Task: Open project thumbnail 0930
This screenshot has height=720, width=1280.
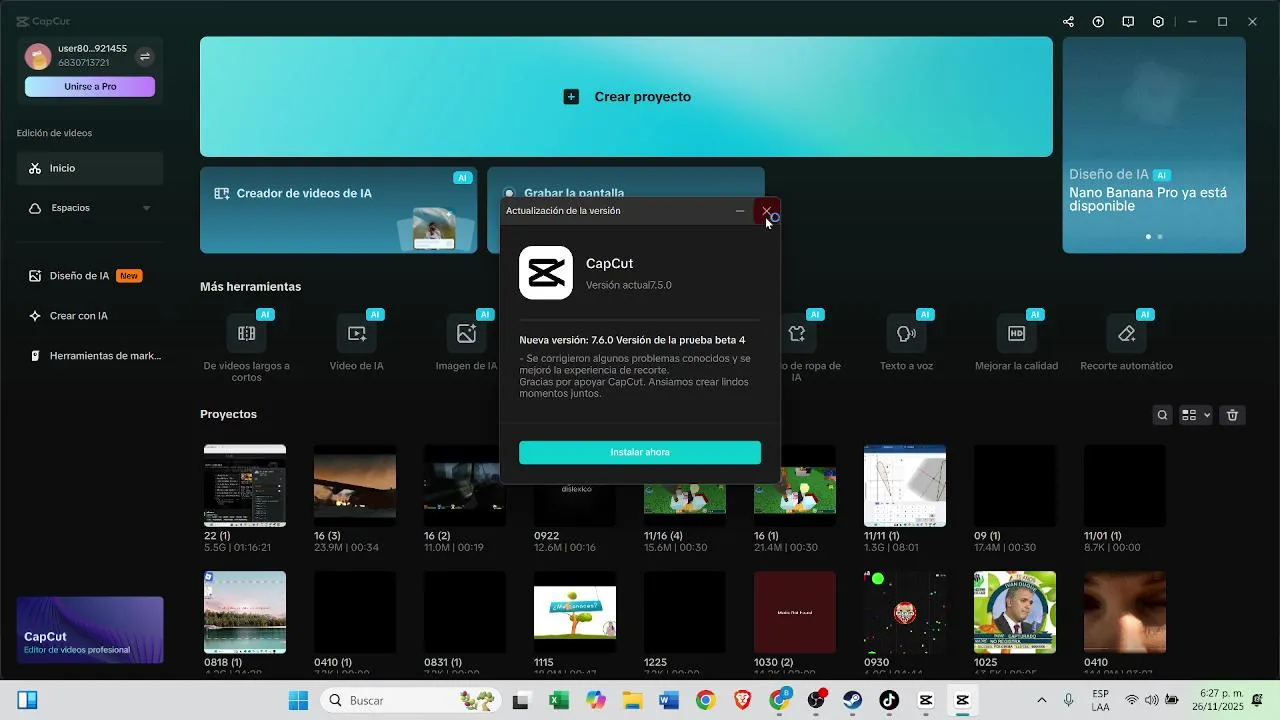Action: tap(905, 612)
